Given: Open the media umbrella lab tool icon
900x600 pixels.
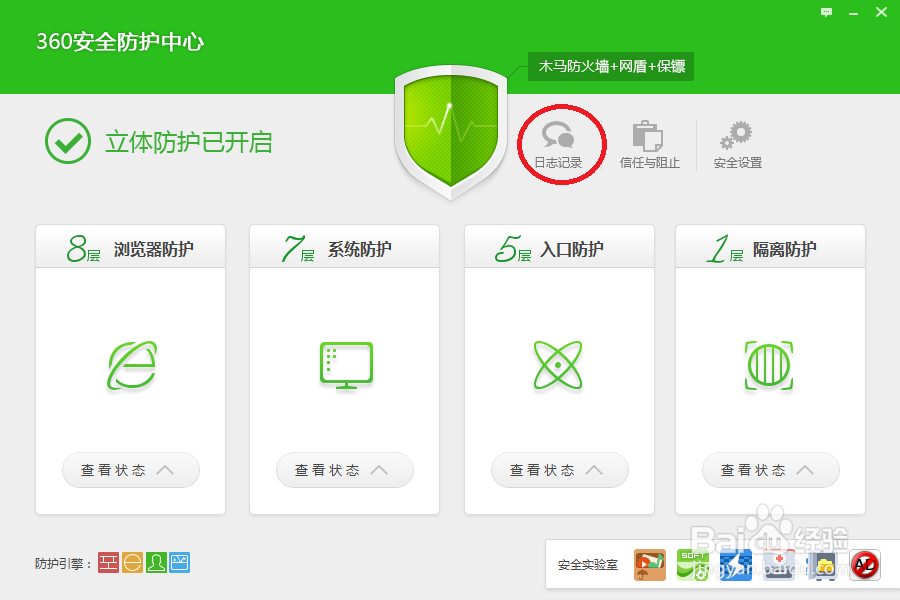Looking at the screenshot, I should click(x=650, y=565).
